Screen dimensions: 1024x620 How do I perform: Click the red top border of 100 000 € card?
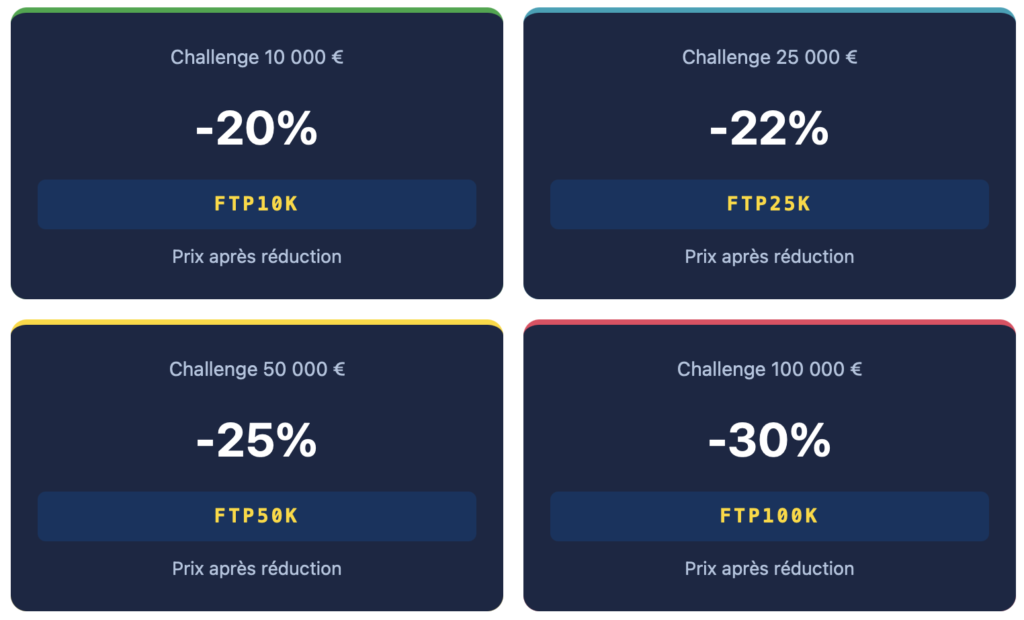pyautogui.click(x=769, y=322)
